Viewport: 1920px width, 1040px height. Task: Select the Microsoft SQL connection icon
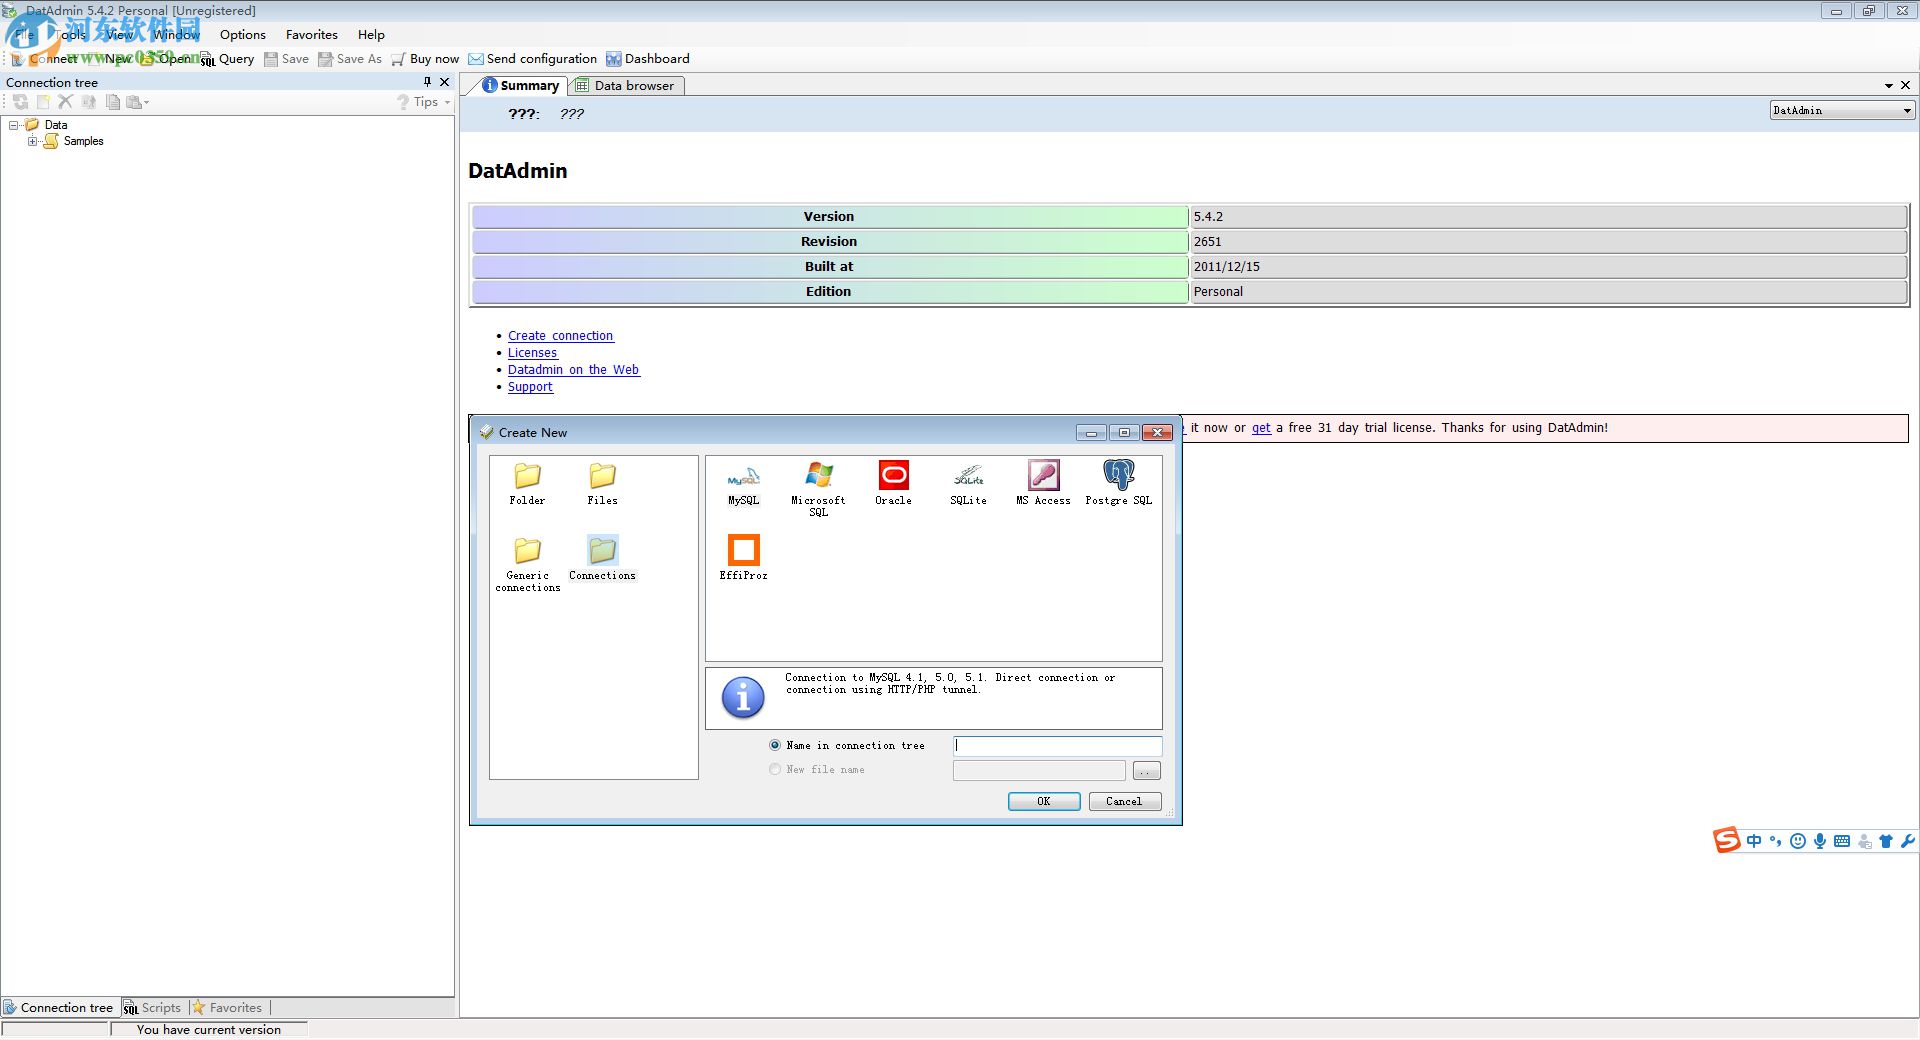[818, 488]
